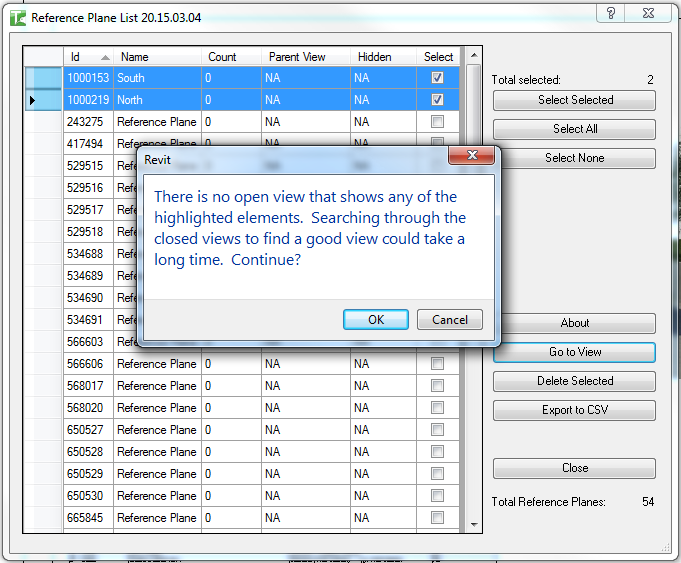Click the South name cell
The height and width of the screenshot is (563, 681).
(157, 78)
